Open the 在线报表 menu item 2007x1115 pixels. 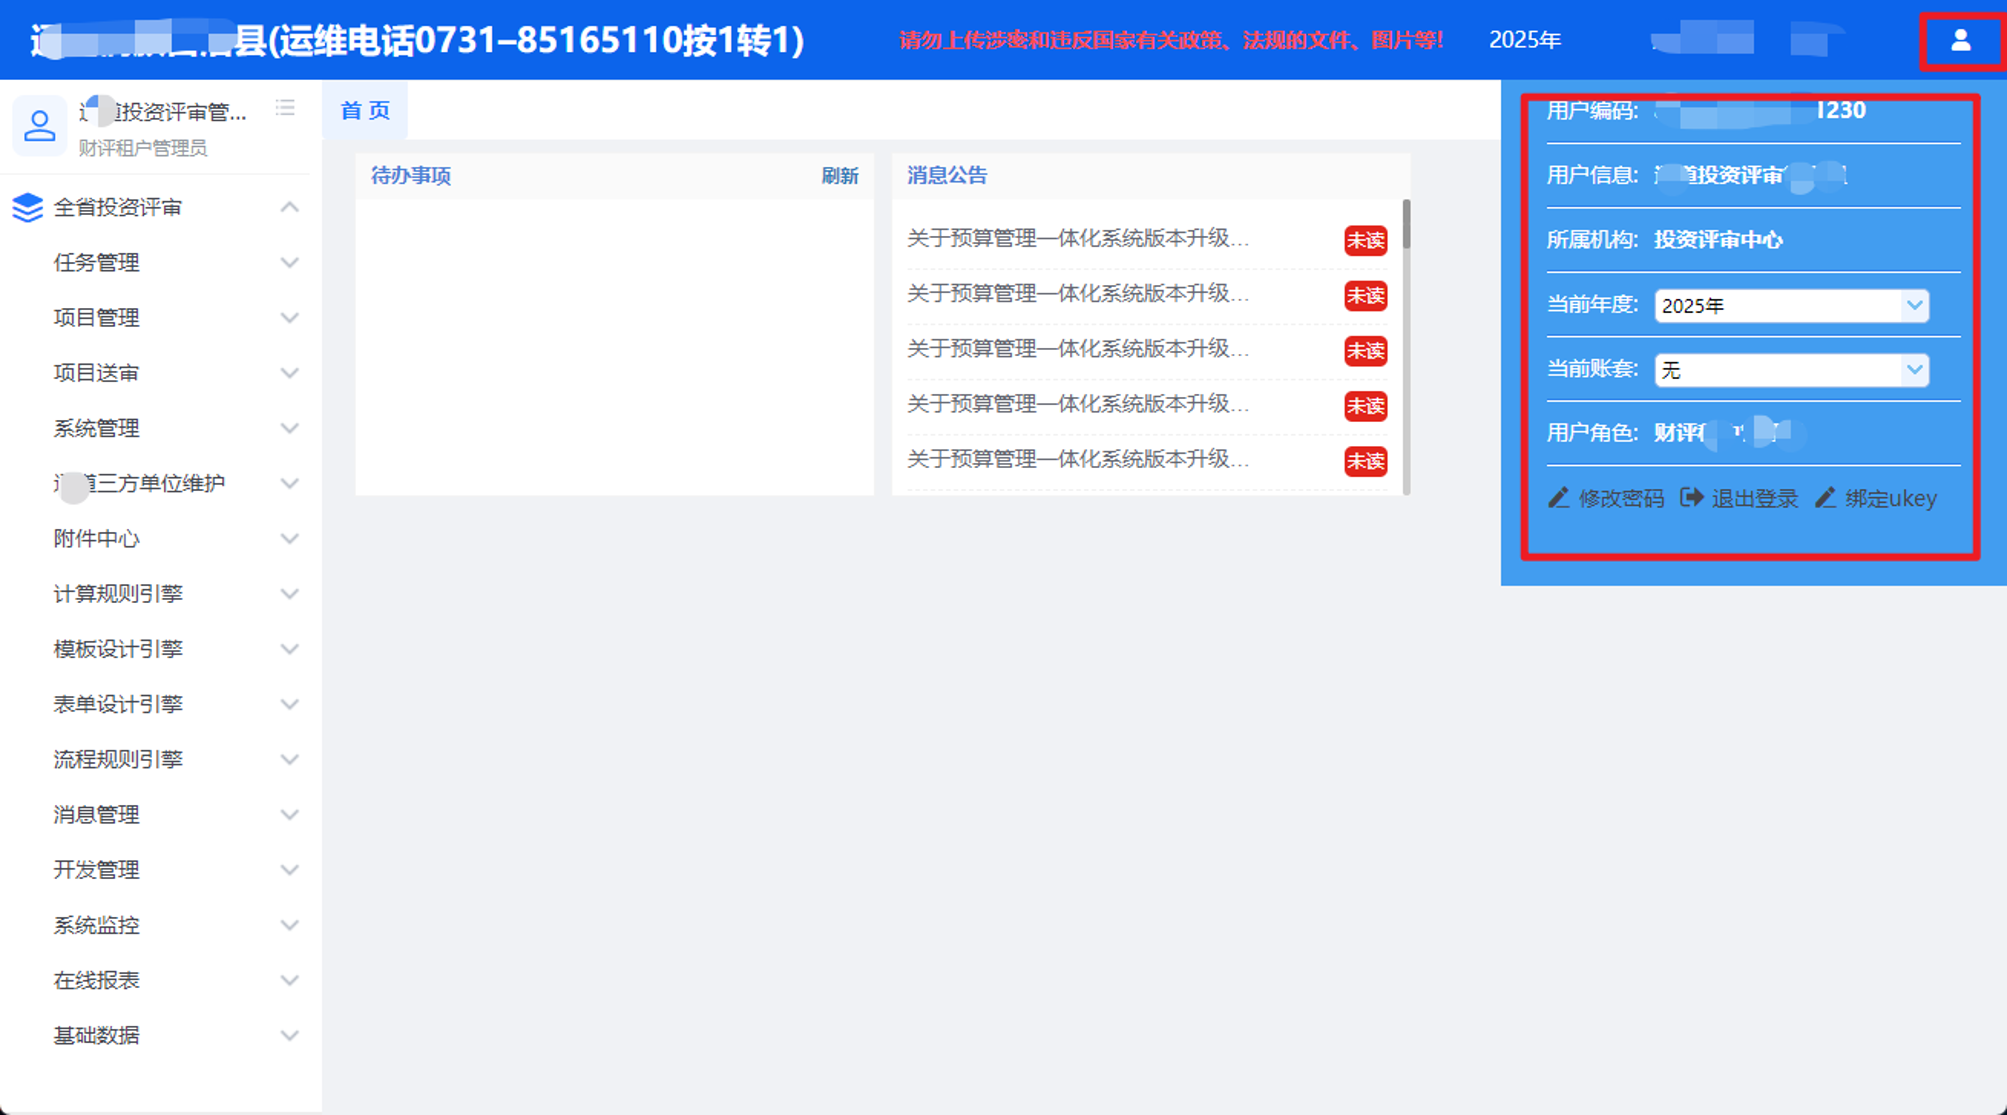coord(160,980)
